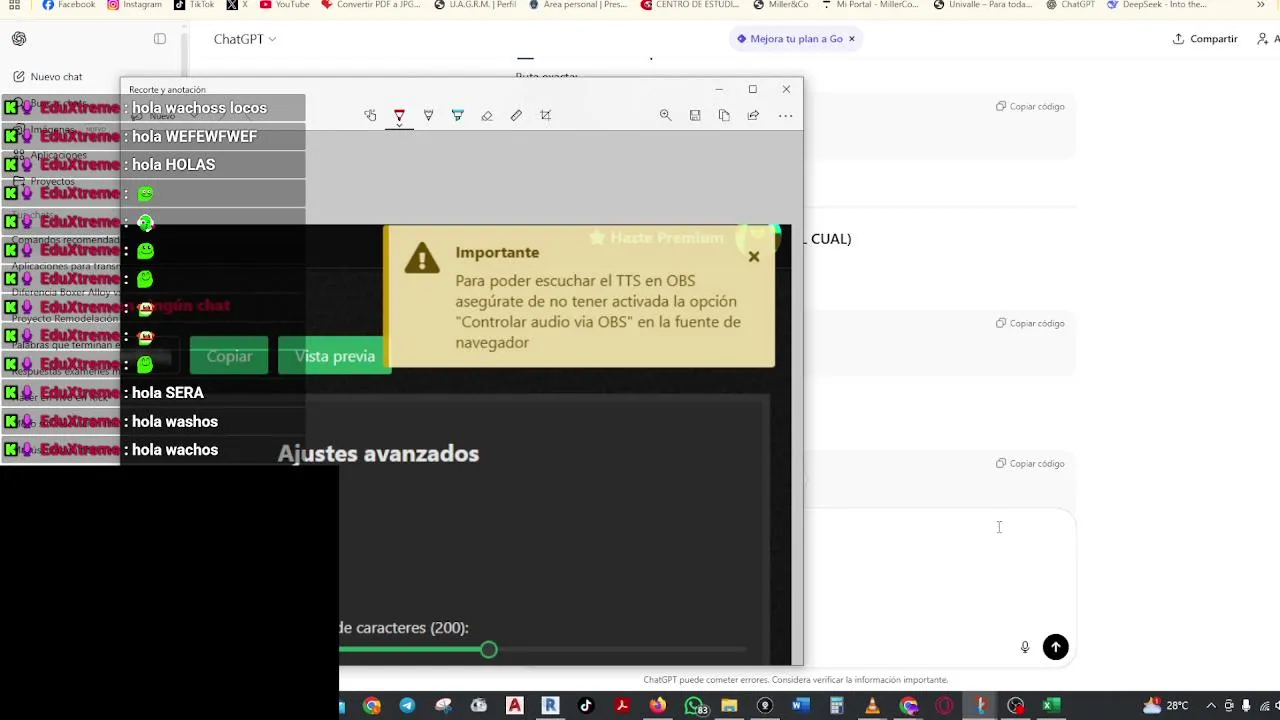The width and height of the screenshot is (1280, 720).
Task: Toggle the ruler tool
Action: click(x=516, y=116)
